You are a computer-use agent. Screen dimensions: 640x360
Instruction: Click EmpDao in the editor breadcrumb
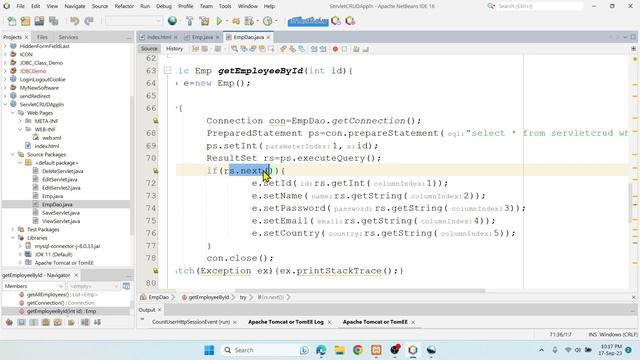tap(158, 297)
